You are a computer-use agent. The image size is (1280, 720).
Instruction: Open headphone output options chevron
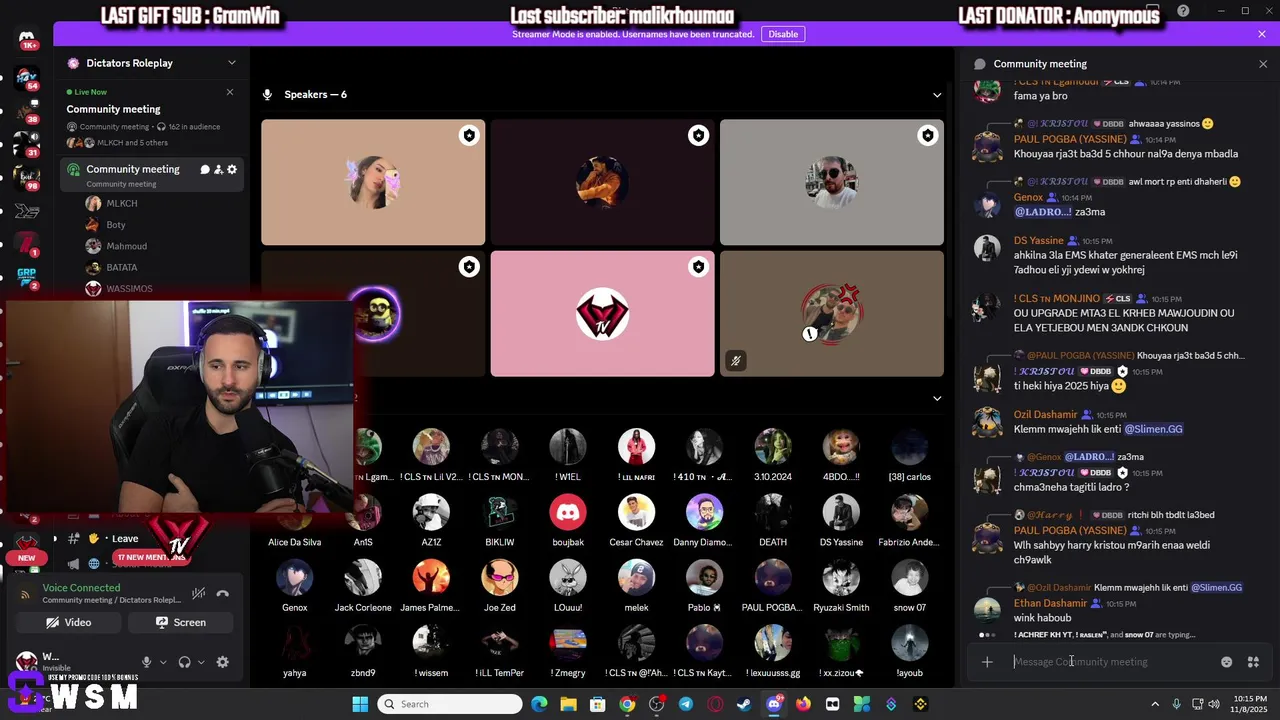(200, 662)
